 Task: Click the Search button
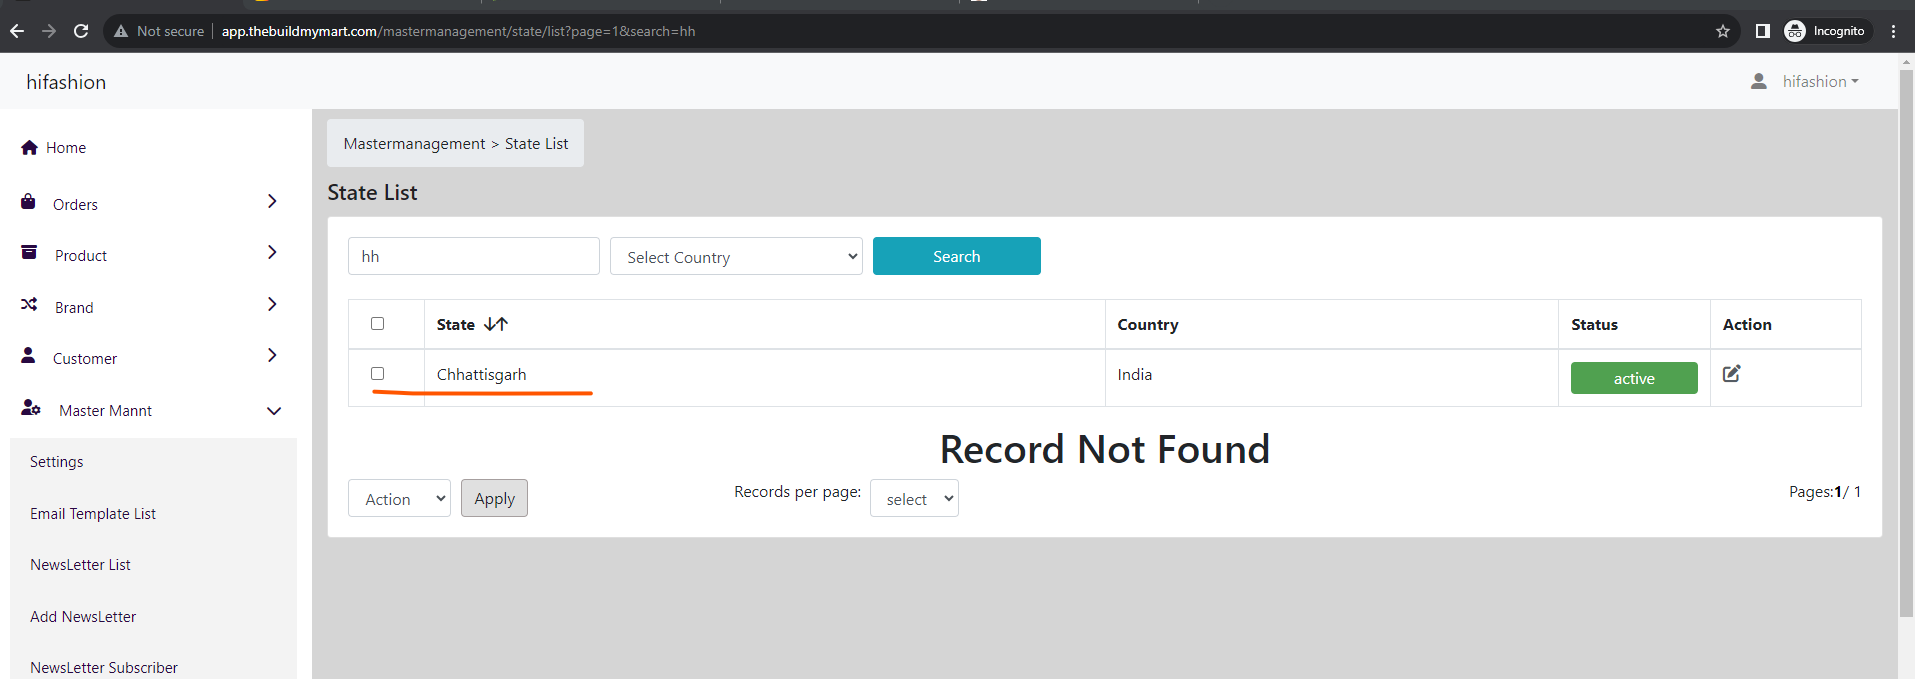(x=956, y=256)
